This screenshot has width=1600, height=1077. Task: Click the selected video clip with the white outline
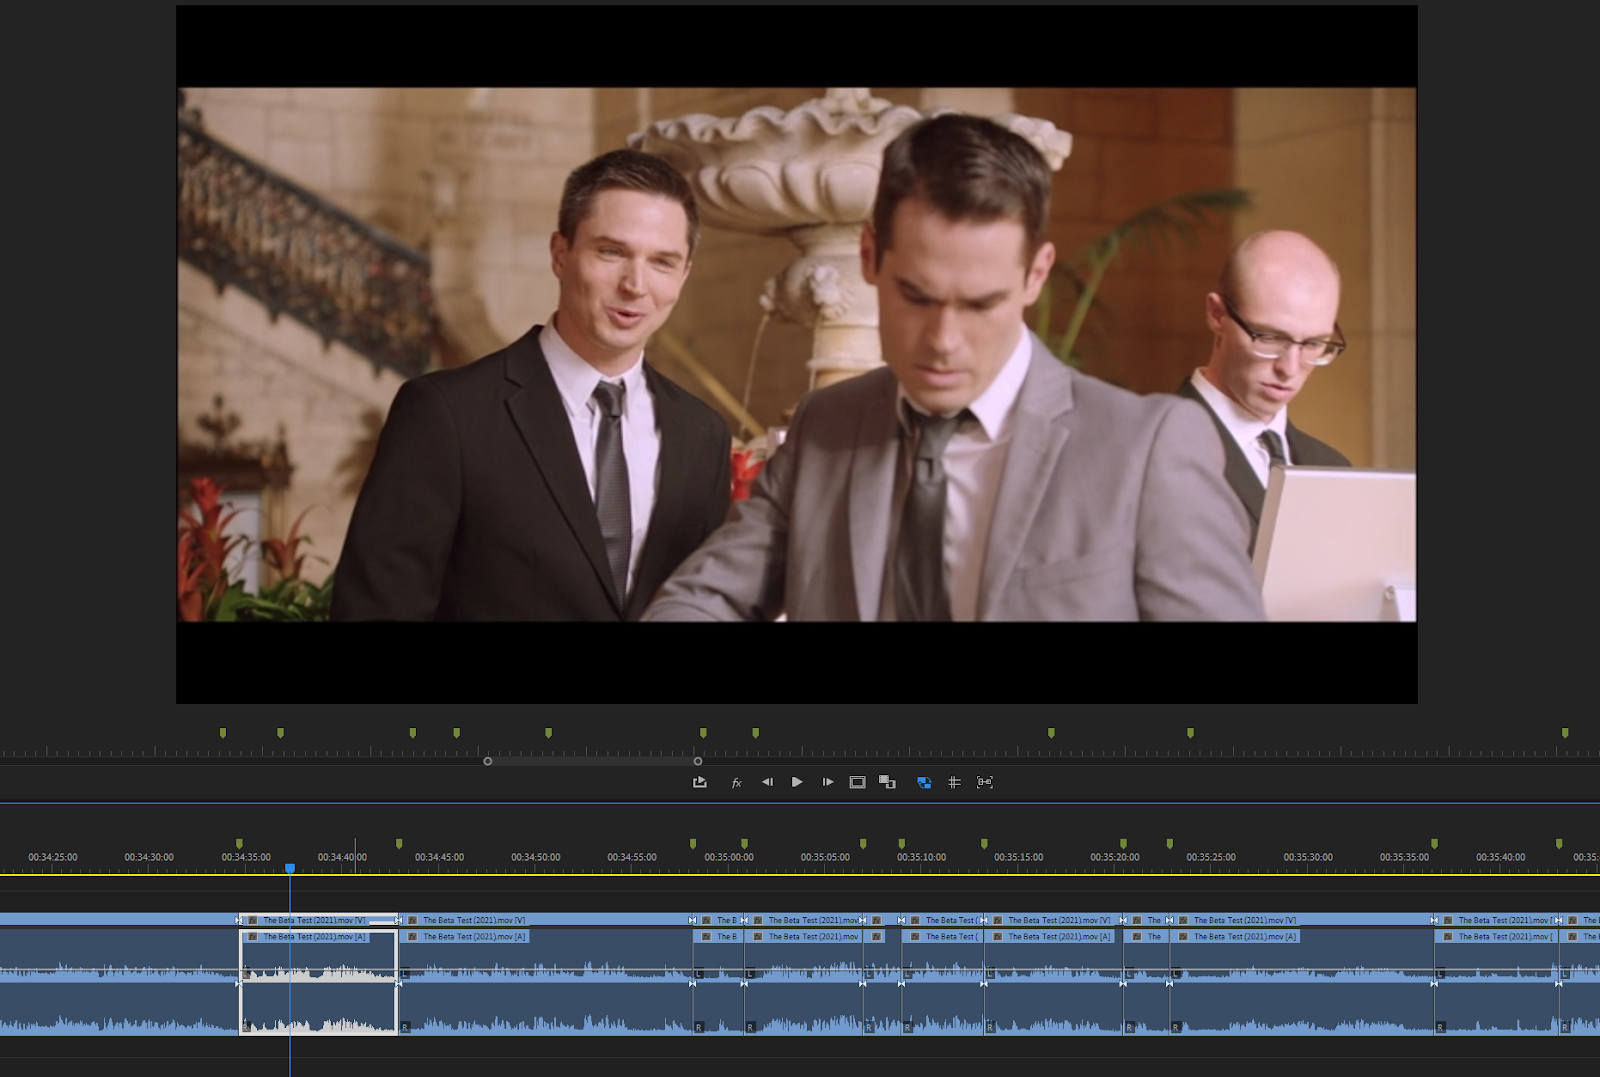[x=319, y=920]
